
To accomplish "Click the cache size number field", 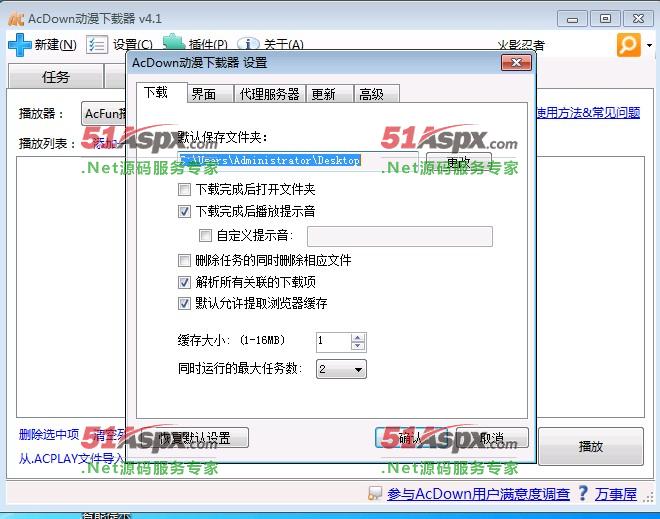I will (333, 342).
